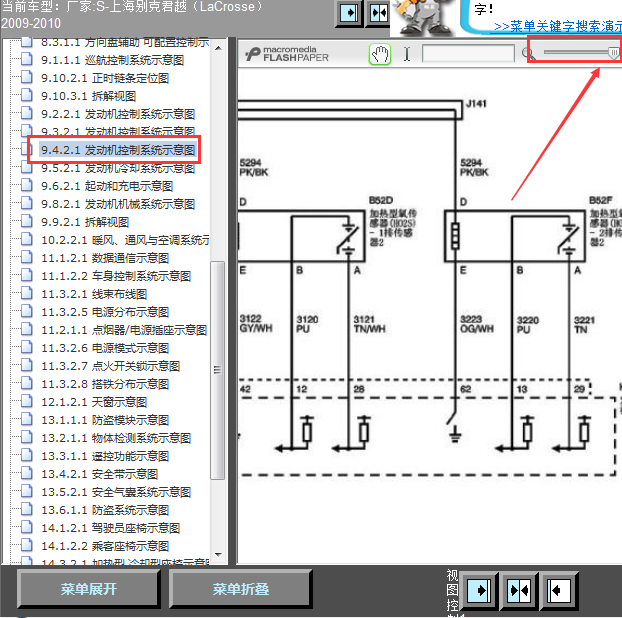This screenshot has height=618, width=622.
Task: Open 13.1.1.1 防盗模块示意图
Action: pyautogui.click(x=105, y=420)
